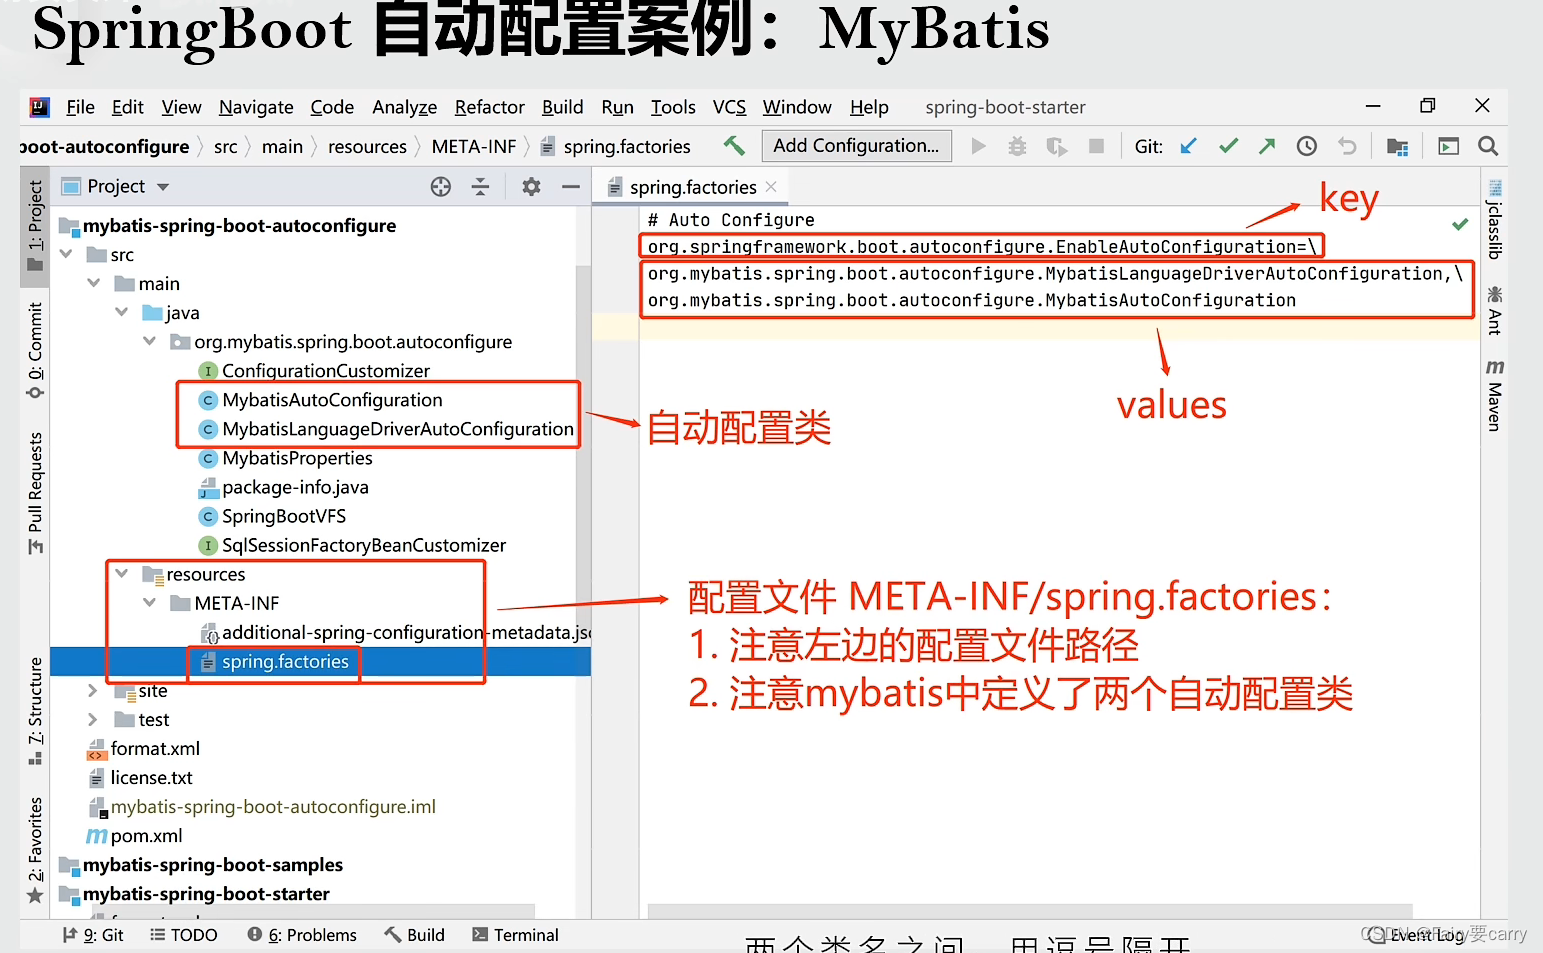Open the Analyze menu
The width and height of the screenshot is (1543, 953).
(404, 107)
